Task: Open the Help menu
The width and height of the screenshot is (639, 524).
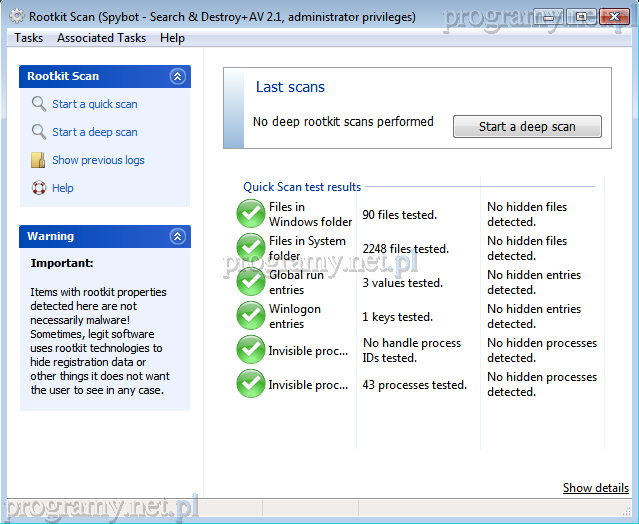Action: click(x=172, y=38)
